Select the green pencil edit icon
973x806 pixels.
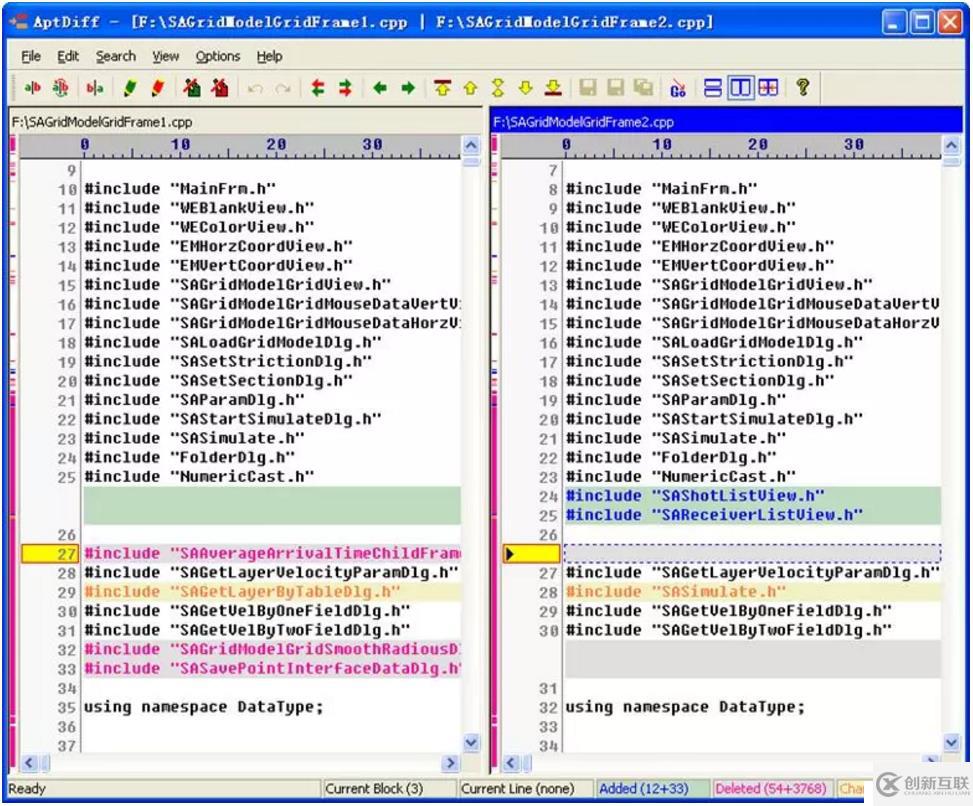[130, 88]
